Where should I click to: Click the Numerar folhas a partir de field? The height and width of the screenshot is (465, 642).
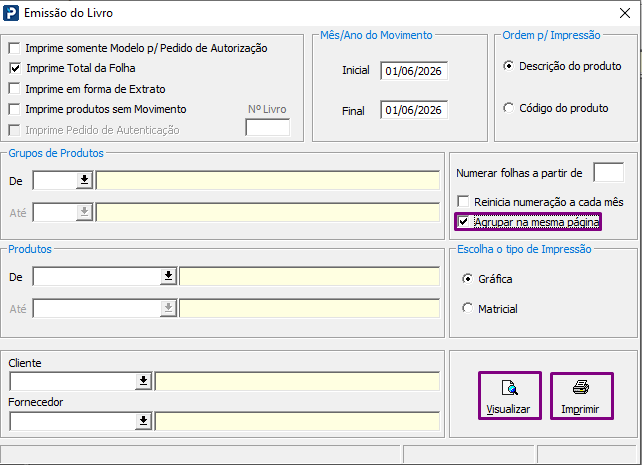pyautogui.click(x=609, y=172)
